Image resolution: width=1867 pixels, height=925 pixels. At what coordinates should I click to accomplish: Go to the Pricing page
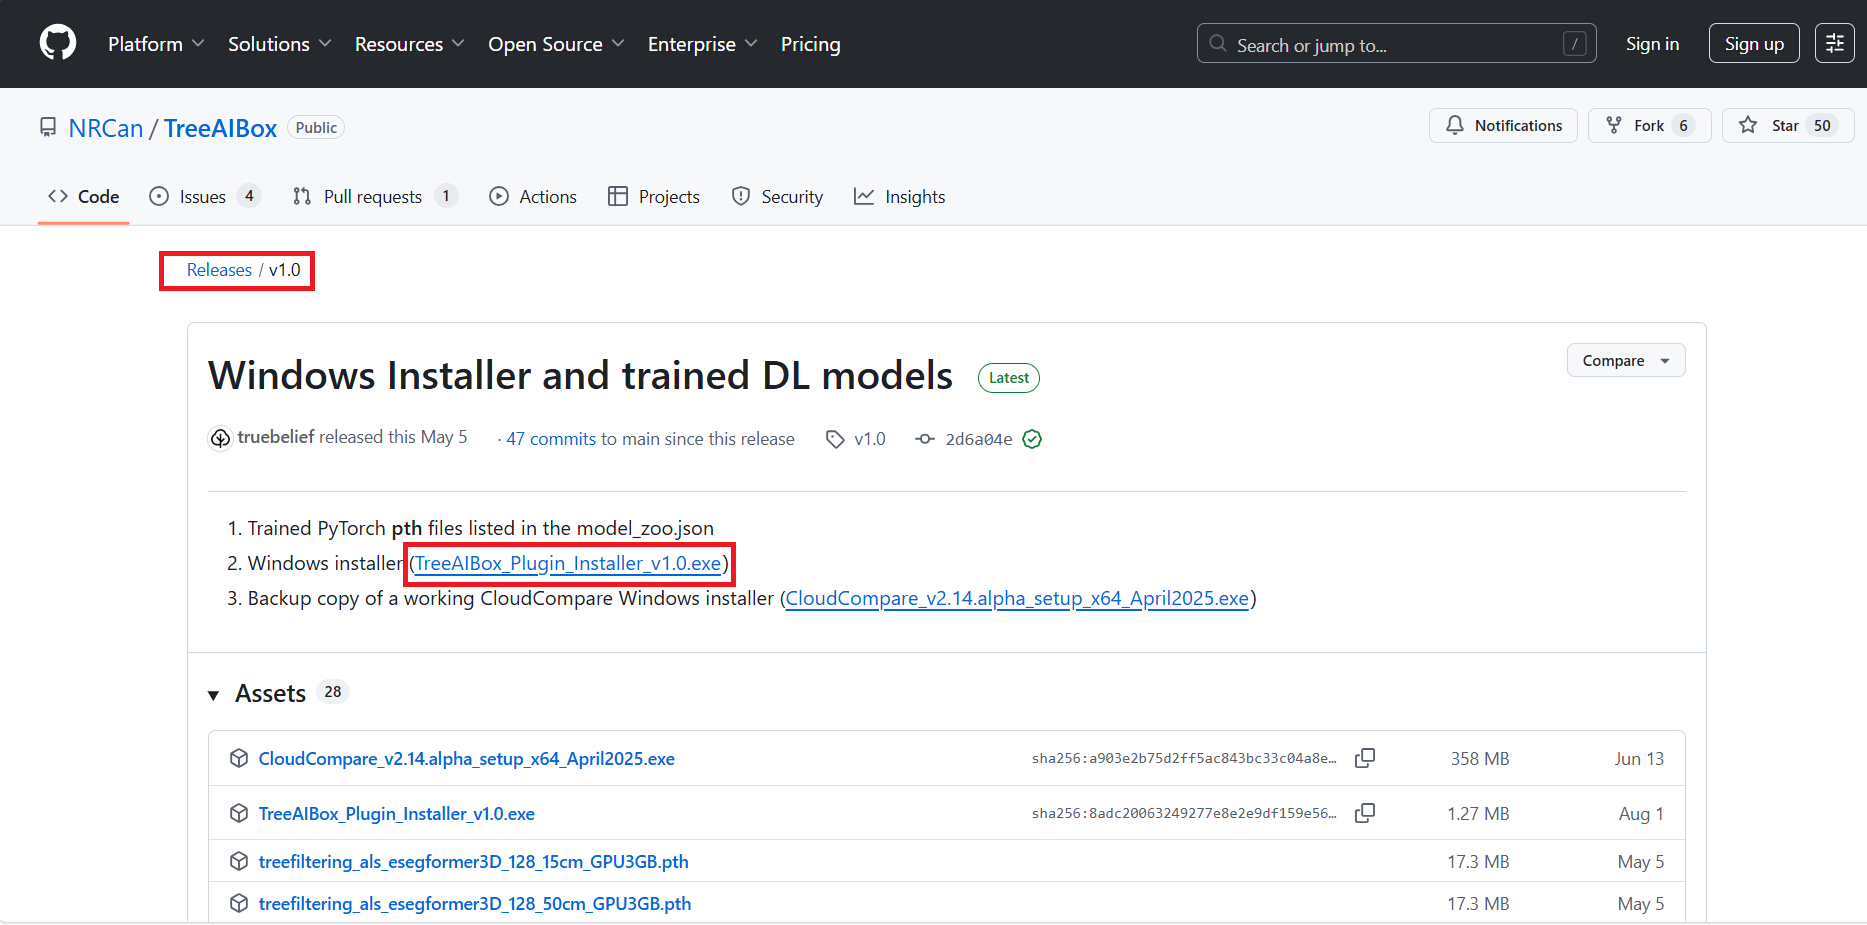click(810, 44)
